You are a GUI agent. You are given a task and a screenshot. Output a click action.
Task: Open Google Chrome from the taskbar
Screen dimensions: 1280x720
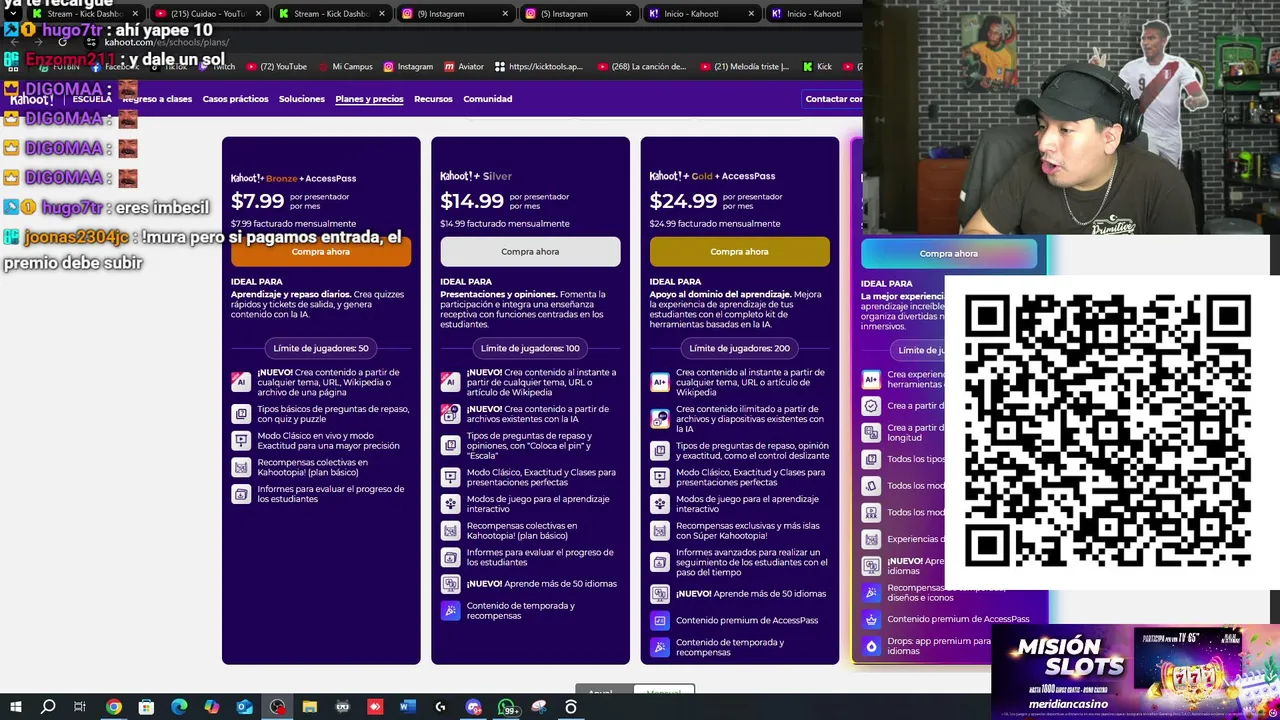pos(113,707)
